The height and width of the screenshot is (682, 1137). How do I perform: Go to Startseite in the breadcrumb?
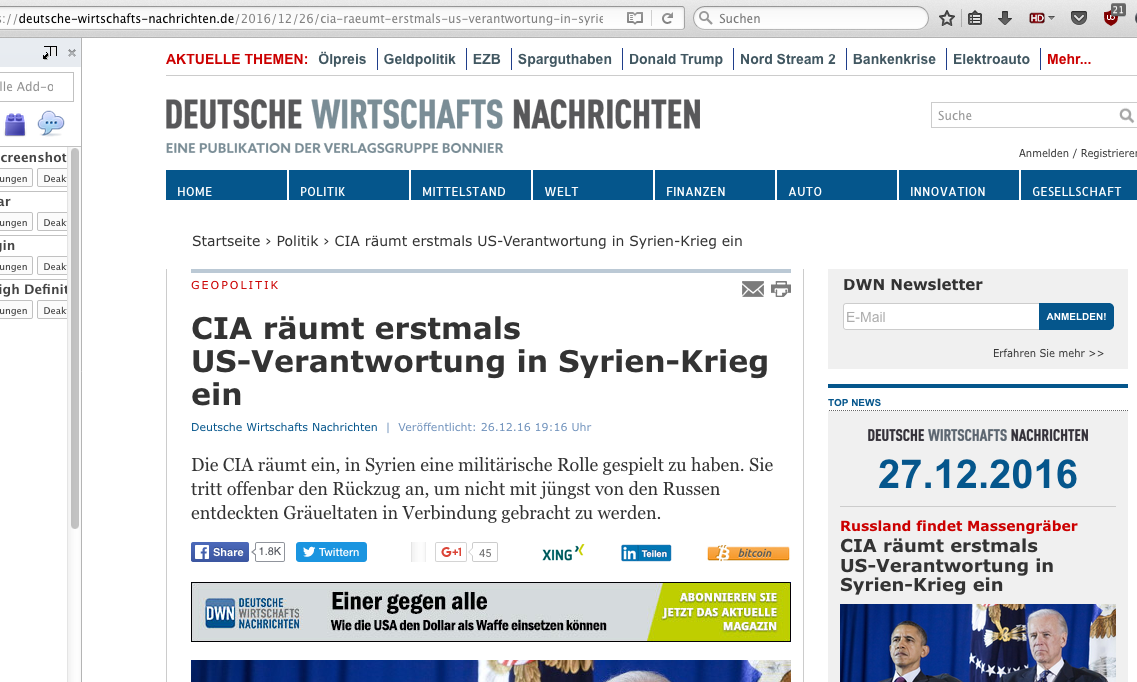(226, 241)
